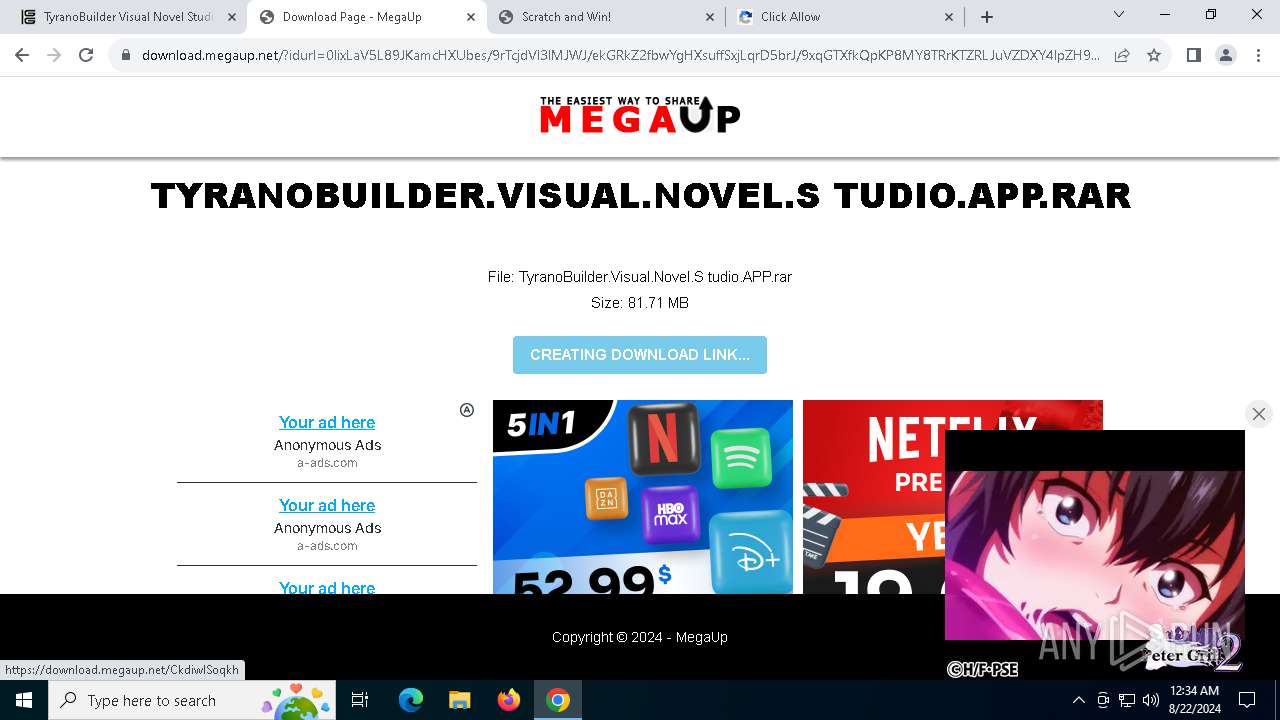The width and height of the screenshot is (1280, 720).
Task: Launch Firefox from the taskbar
Action: point(509,700)
